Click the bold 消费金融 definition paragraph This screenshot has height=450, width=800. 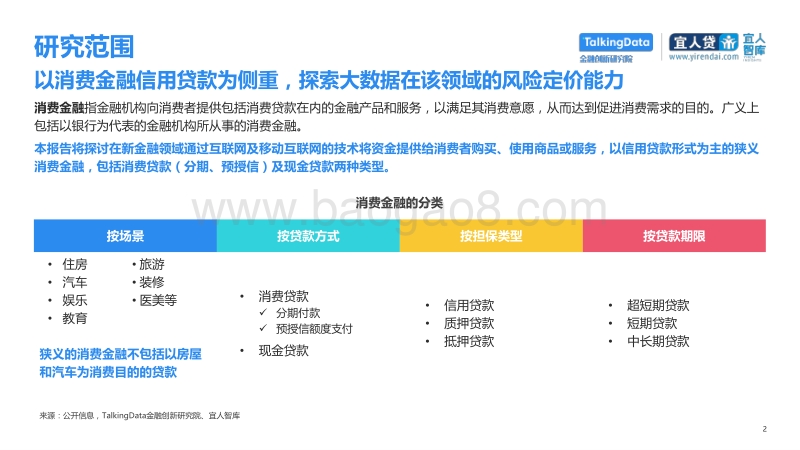[396, 117]
